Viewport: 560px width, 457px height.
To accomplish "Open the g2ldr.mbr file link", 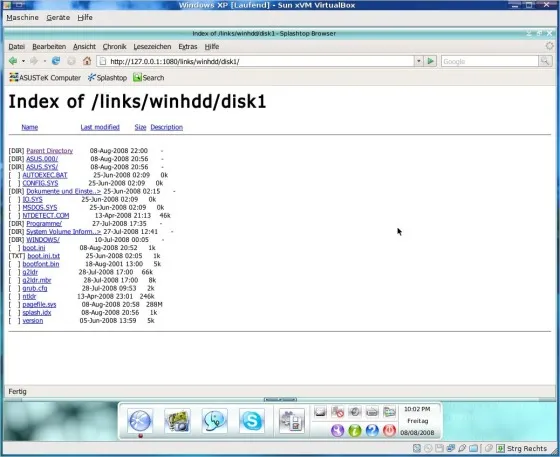I will (37, 280).
